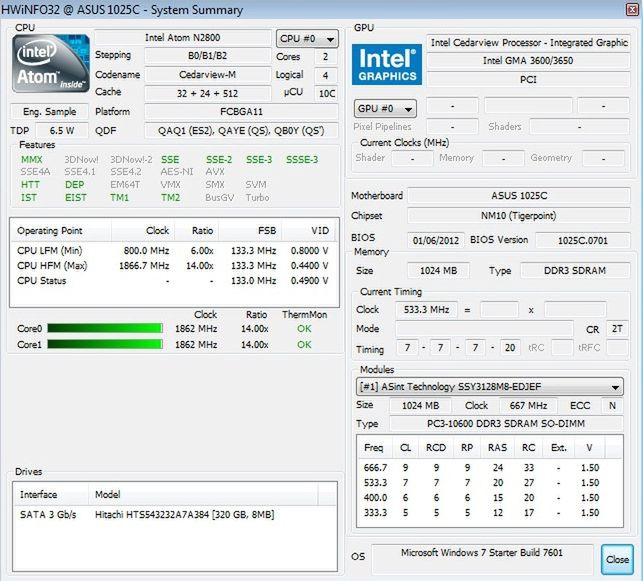This screenshot has height=581, width=643.
Task: Click the Core1 load bar
Action: [x=105, y=344]
